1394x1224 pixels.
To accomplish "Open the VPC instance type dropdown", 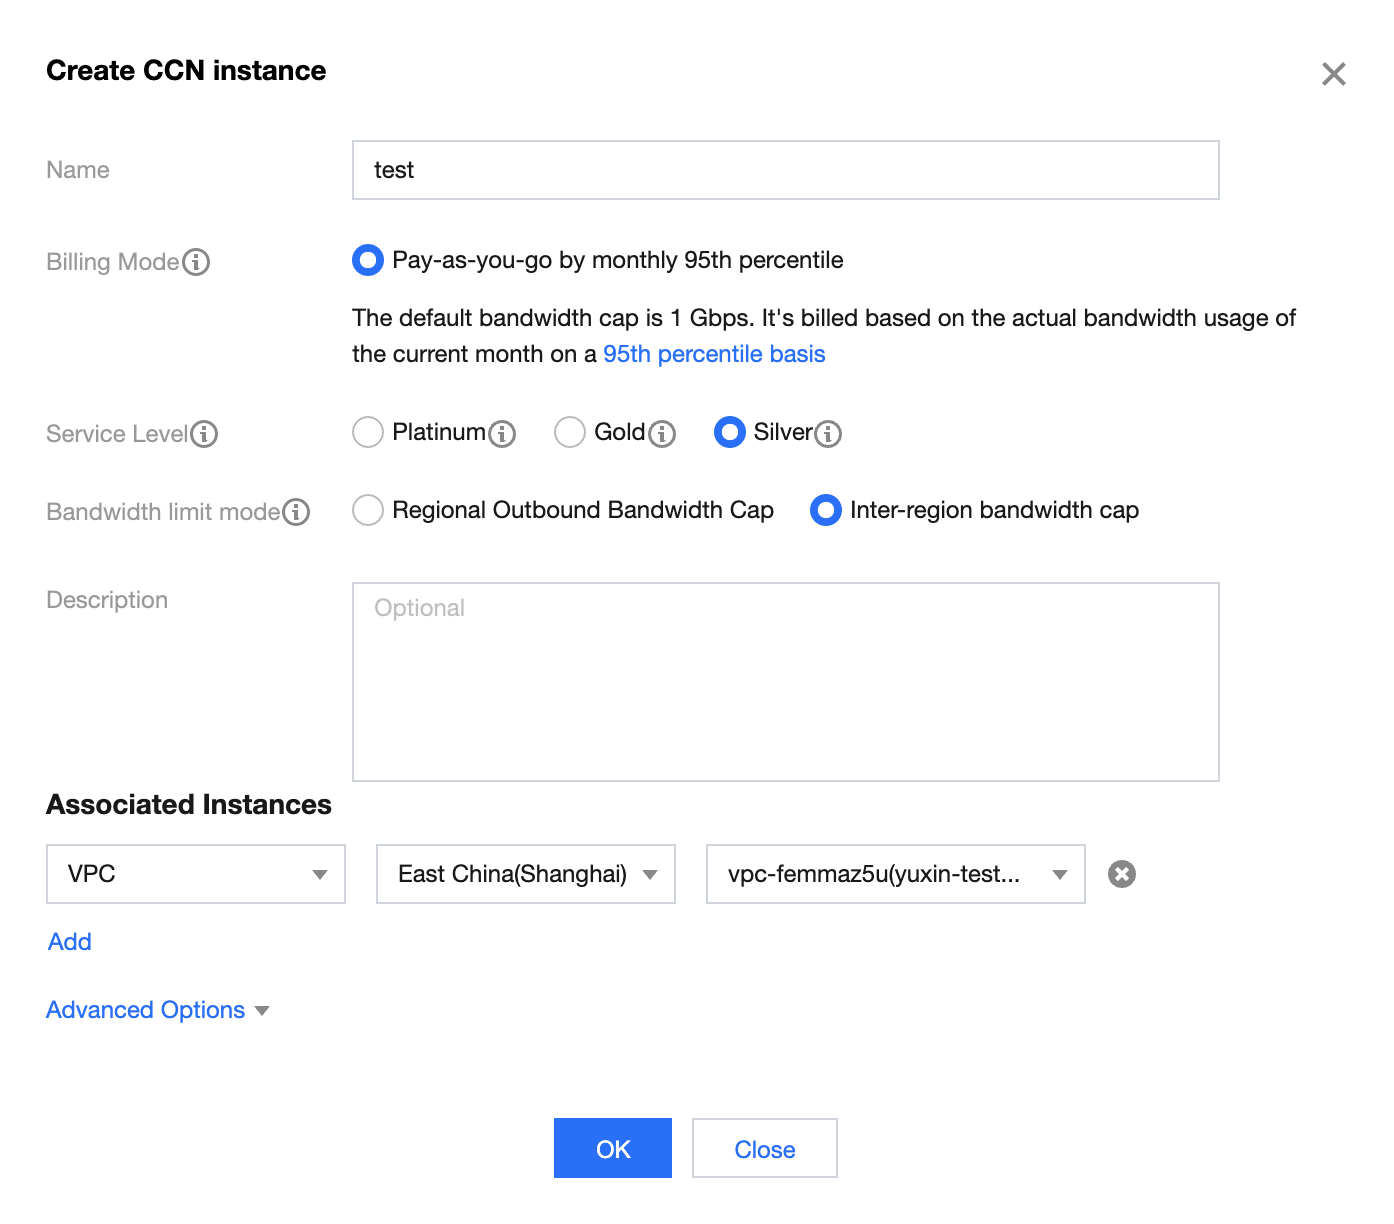I will (x=196, y=874).
